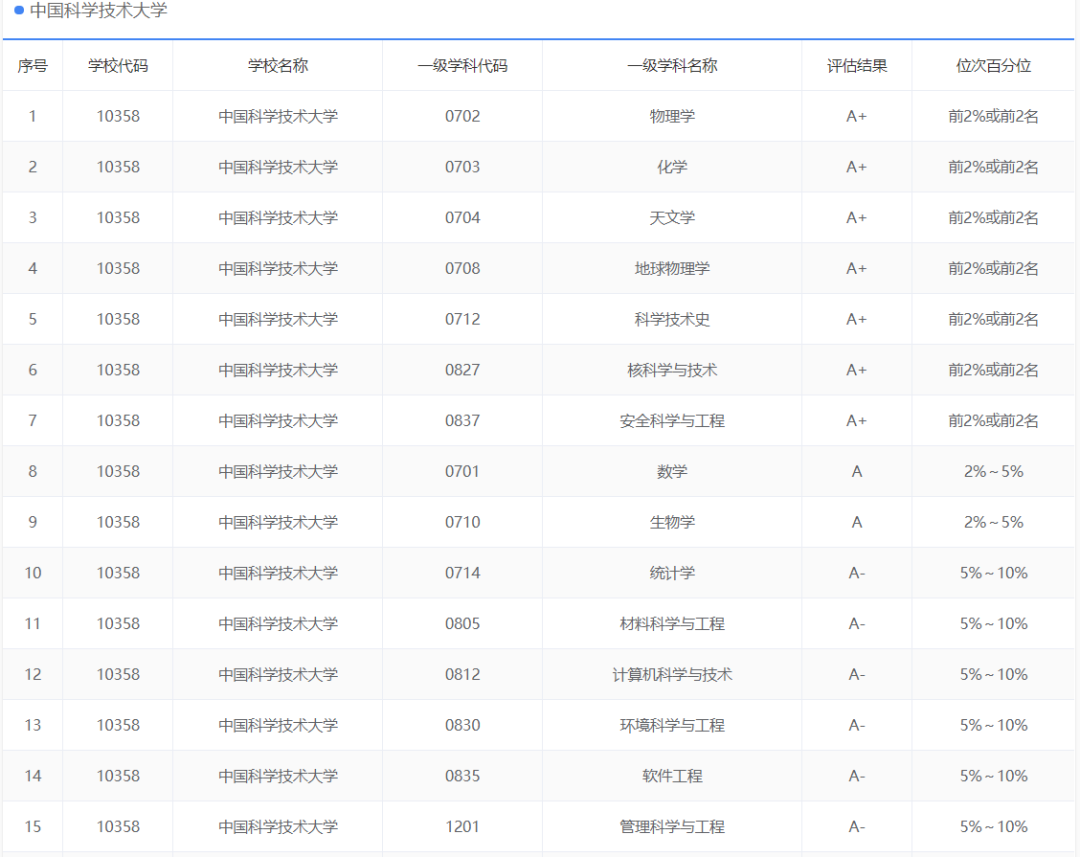
Task: Select the 物理学 discipline name cell
Action: click(x=672, y=116)
